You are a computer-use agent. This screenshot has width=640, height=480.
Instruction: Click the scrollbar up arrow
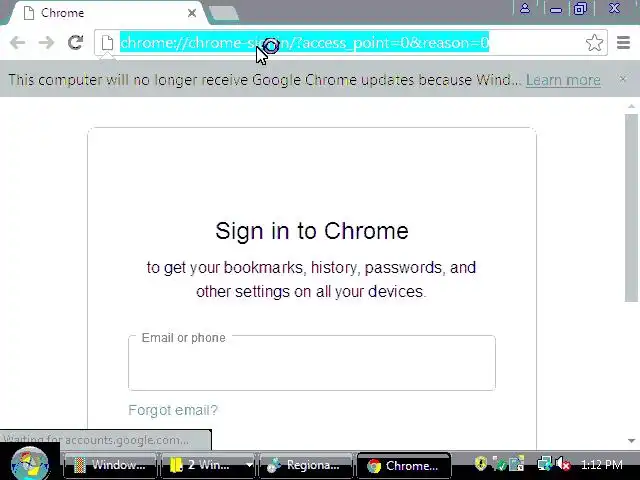pyautogui.click(x=631, y=107)
